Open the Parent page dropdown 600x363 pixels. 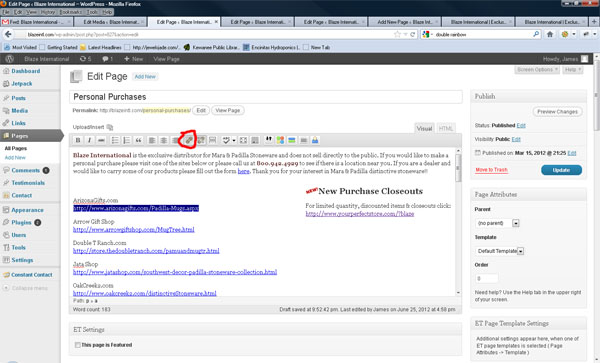497,223
